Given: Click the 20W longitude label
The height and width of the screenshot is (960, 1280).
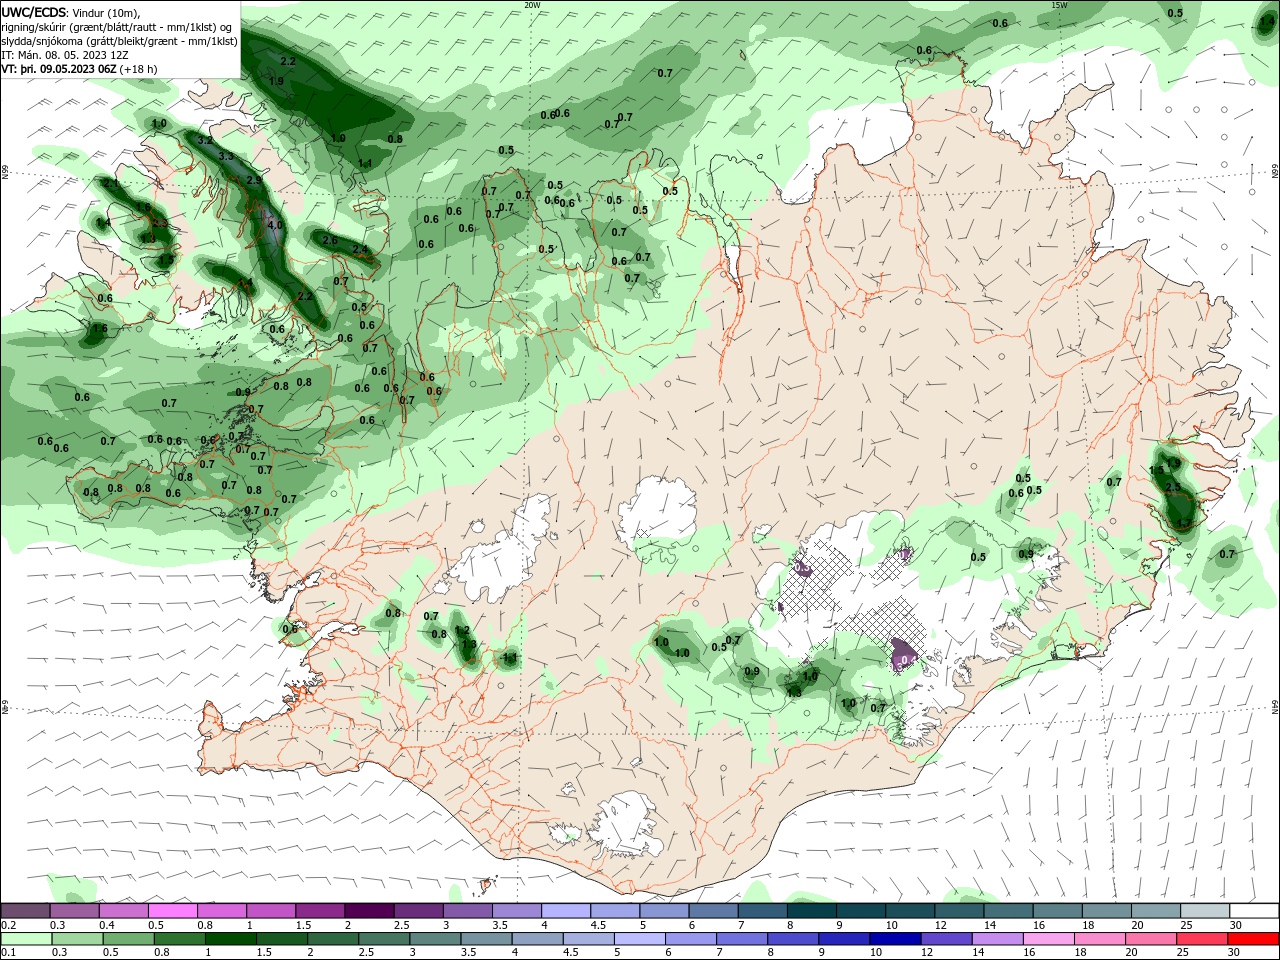Looking at the screenshot, I should point(532,5).
